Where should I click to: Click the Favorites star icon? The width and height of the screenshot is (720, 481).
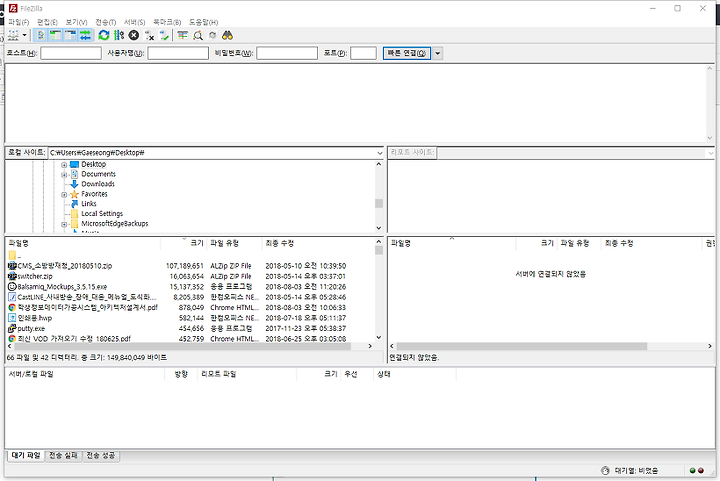tap(74, 194)
